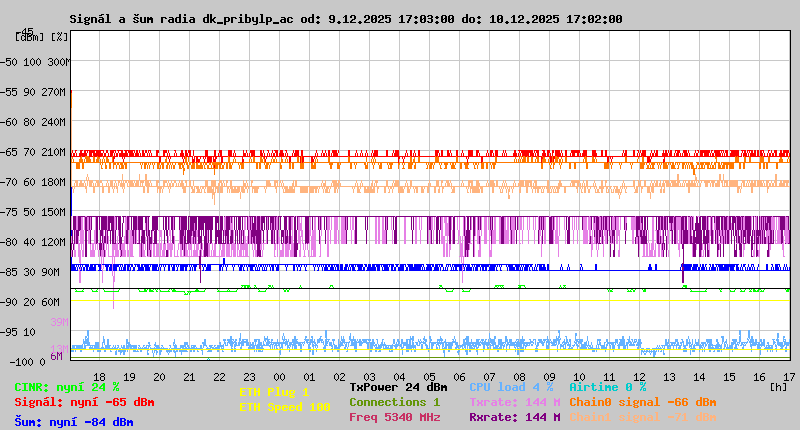
Task: Click the [h] unit label on time axis
Action: (x=779, y=387)
